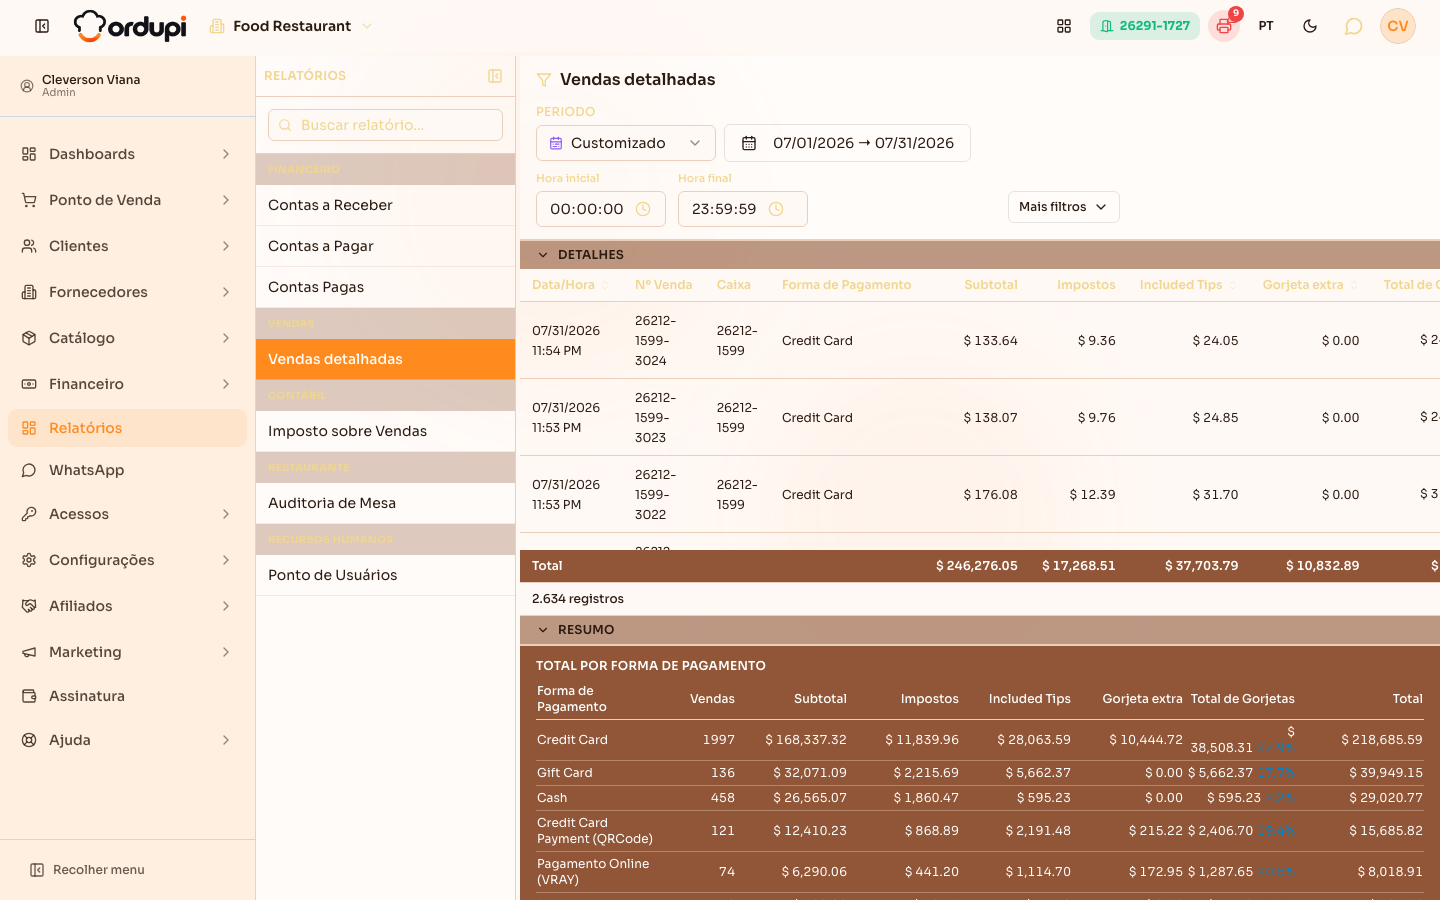Sort by Data/Hora column header

pyautogui.click(x=570, y=285)
